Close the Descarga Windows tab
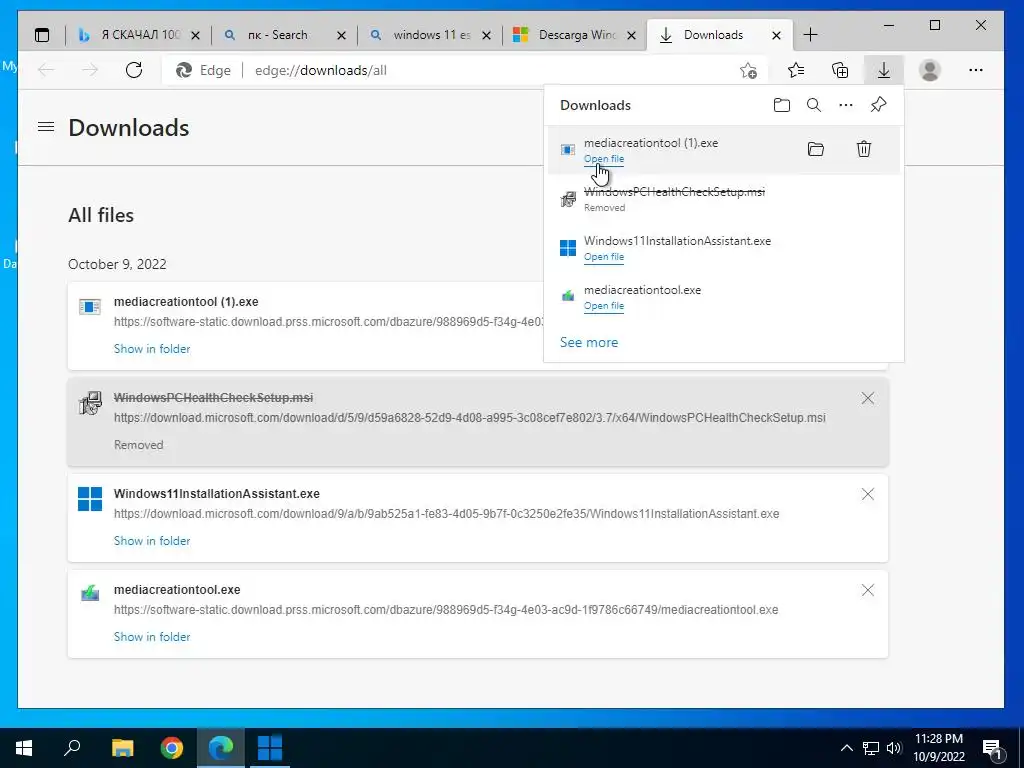Screen dimensions: 1024x768 (631, 35)
